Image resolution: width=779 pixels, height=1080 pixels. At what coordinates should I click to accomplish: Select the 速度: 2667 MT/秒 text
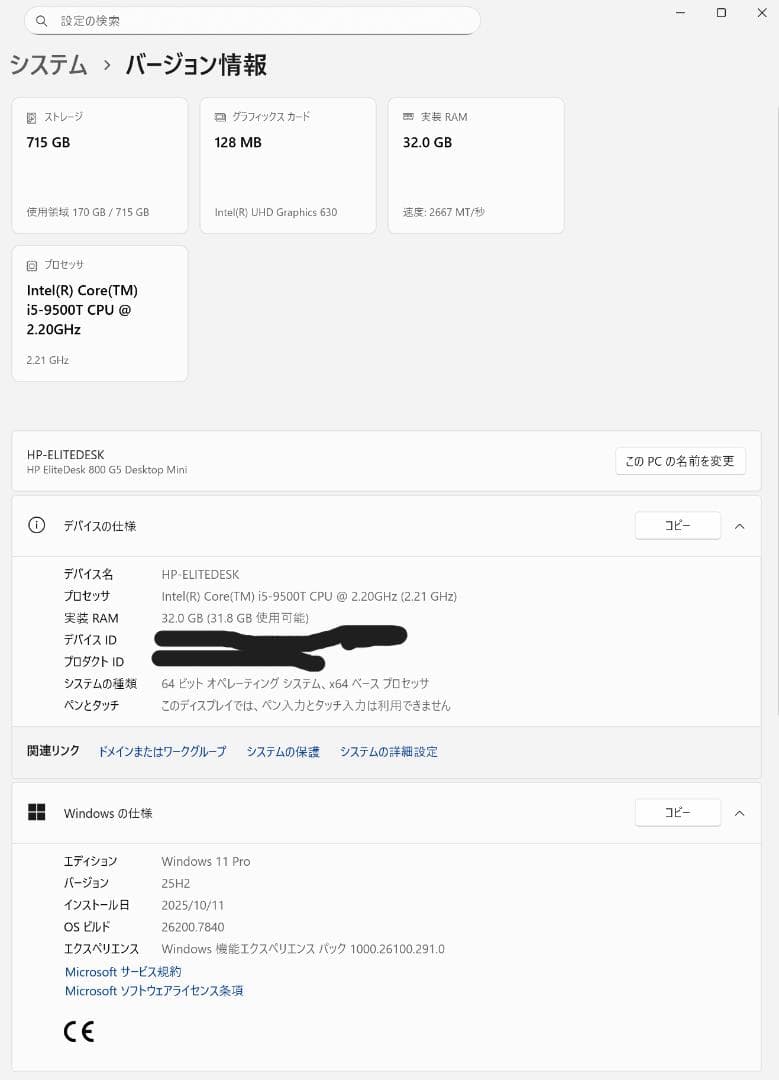tap(444, 212)
